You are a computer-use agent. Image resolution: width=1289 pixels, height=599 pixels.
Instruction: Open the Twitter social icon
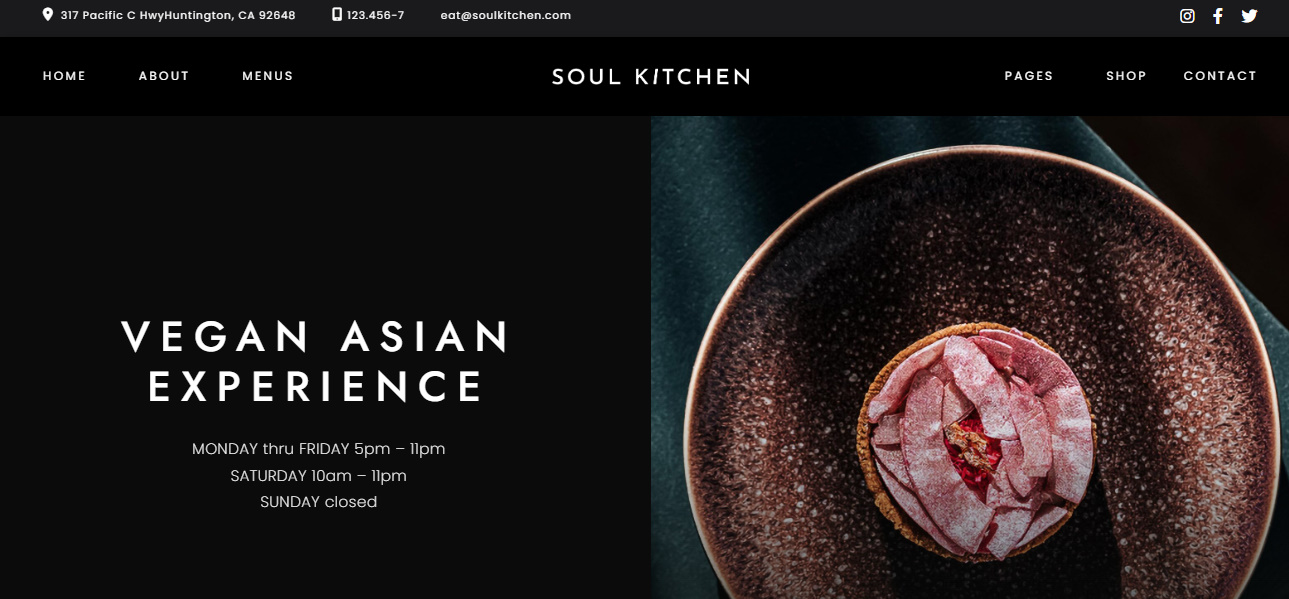click(x=1249, y=16)
